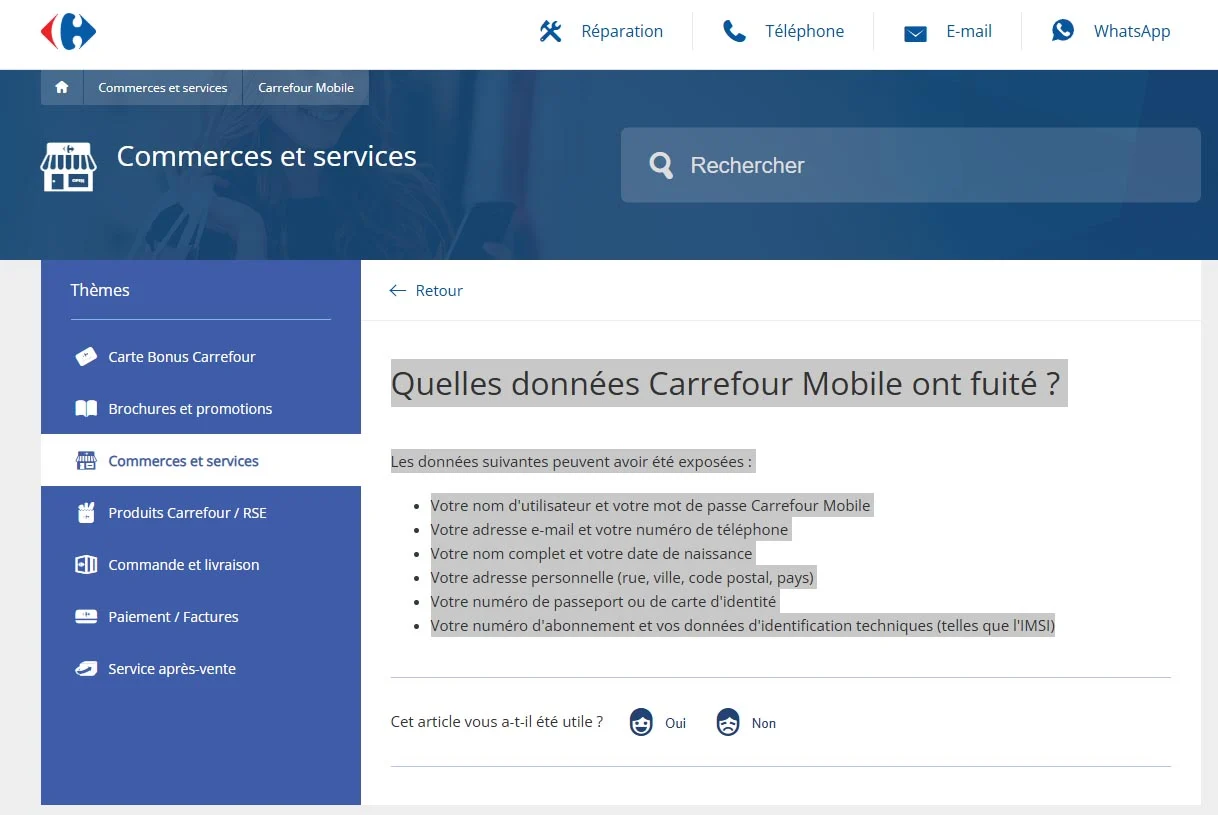Click the Retour back arrow icon
The height and width of the screenshot is (815, 1218).
[x=398, y=291]
